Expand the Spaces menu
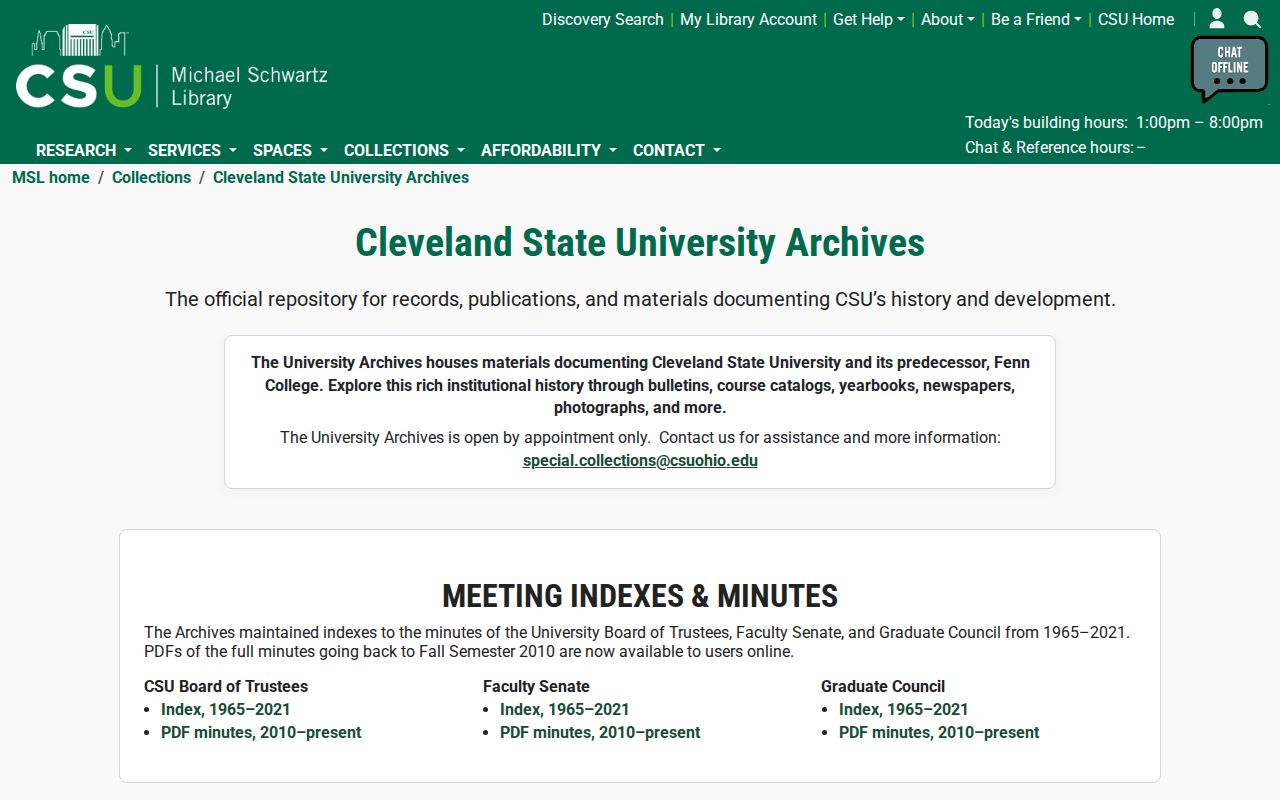 290,150
